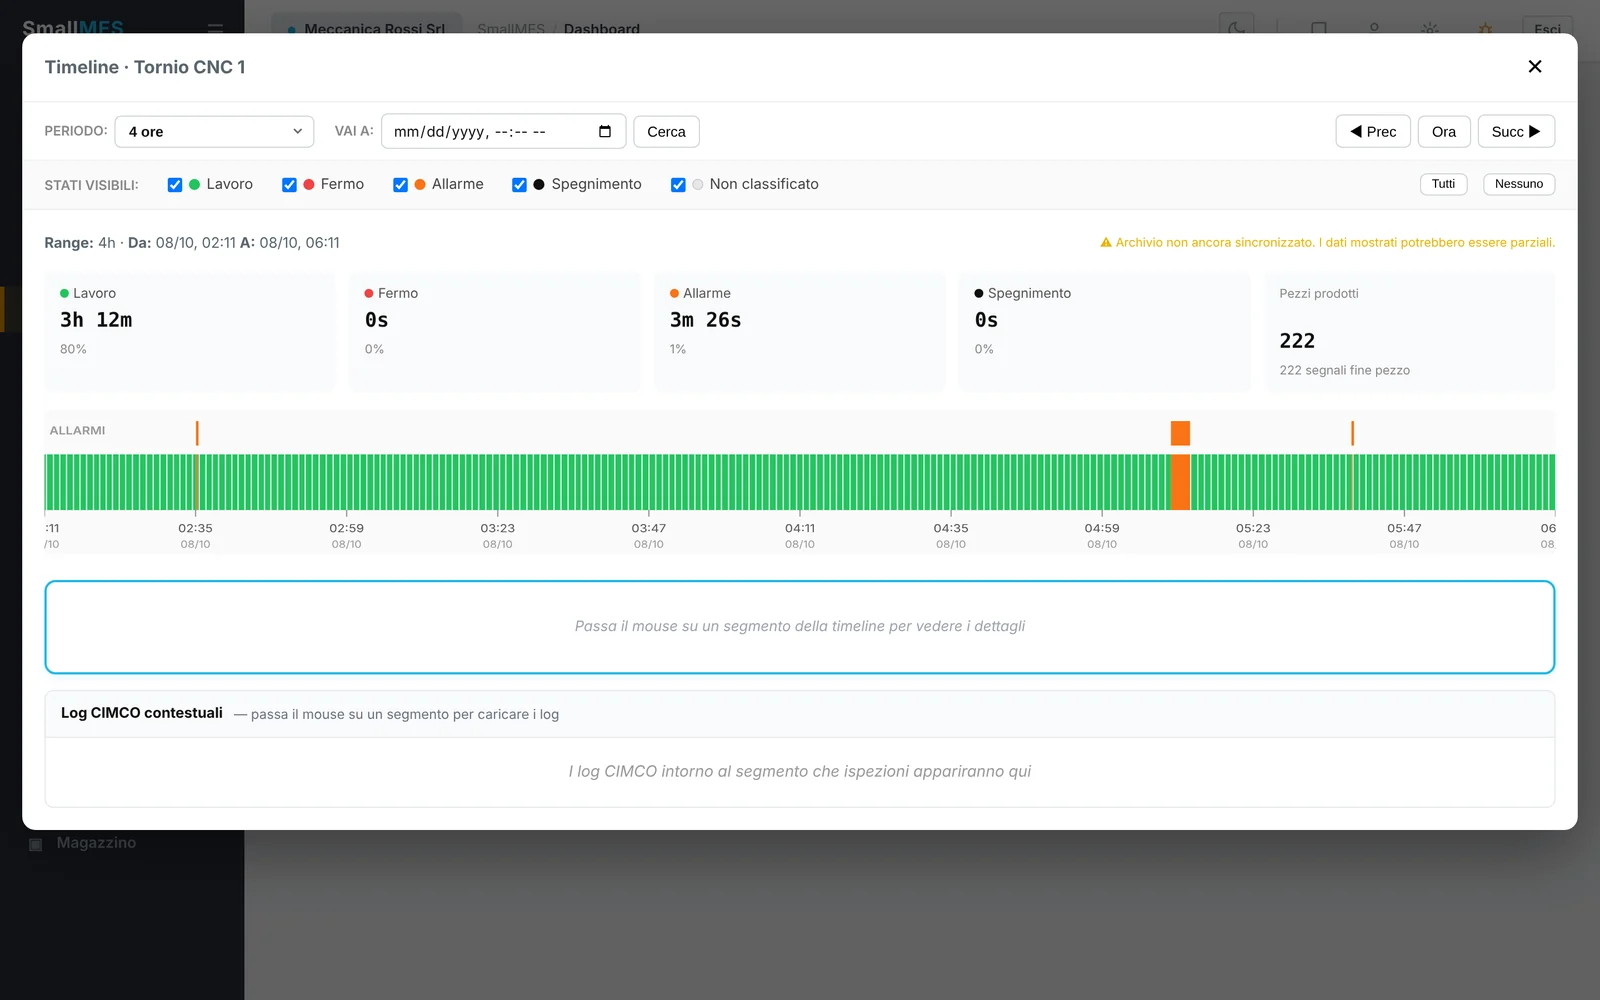Image resolution: width=1600 pixels, height=1000 pixels.
Task: Select all states with Tutti
Action: [1443, 184]
